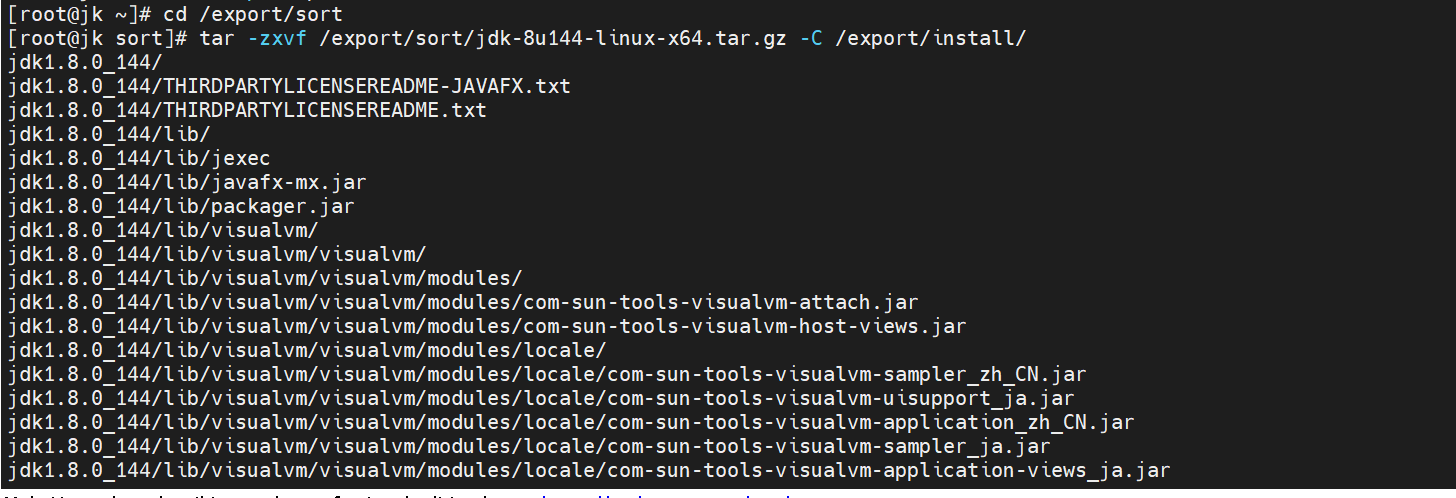The image size is (1456, 498).
Task: Click the -C option in tar command
Action: click(x=811, y=38)
